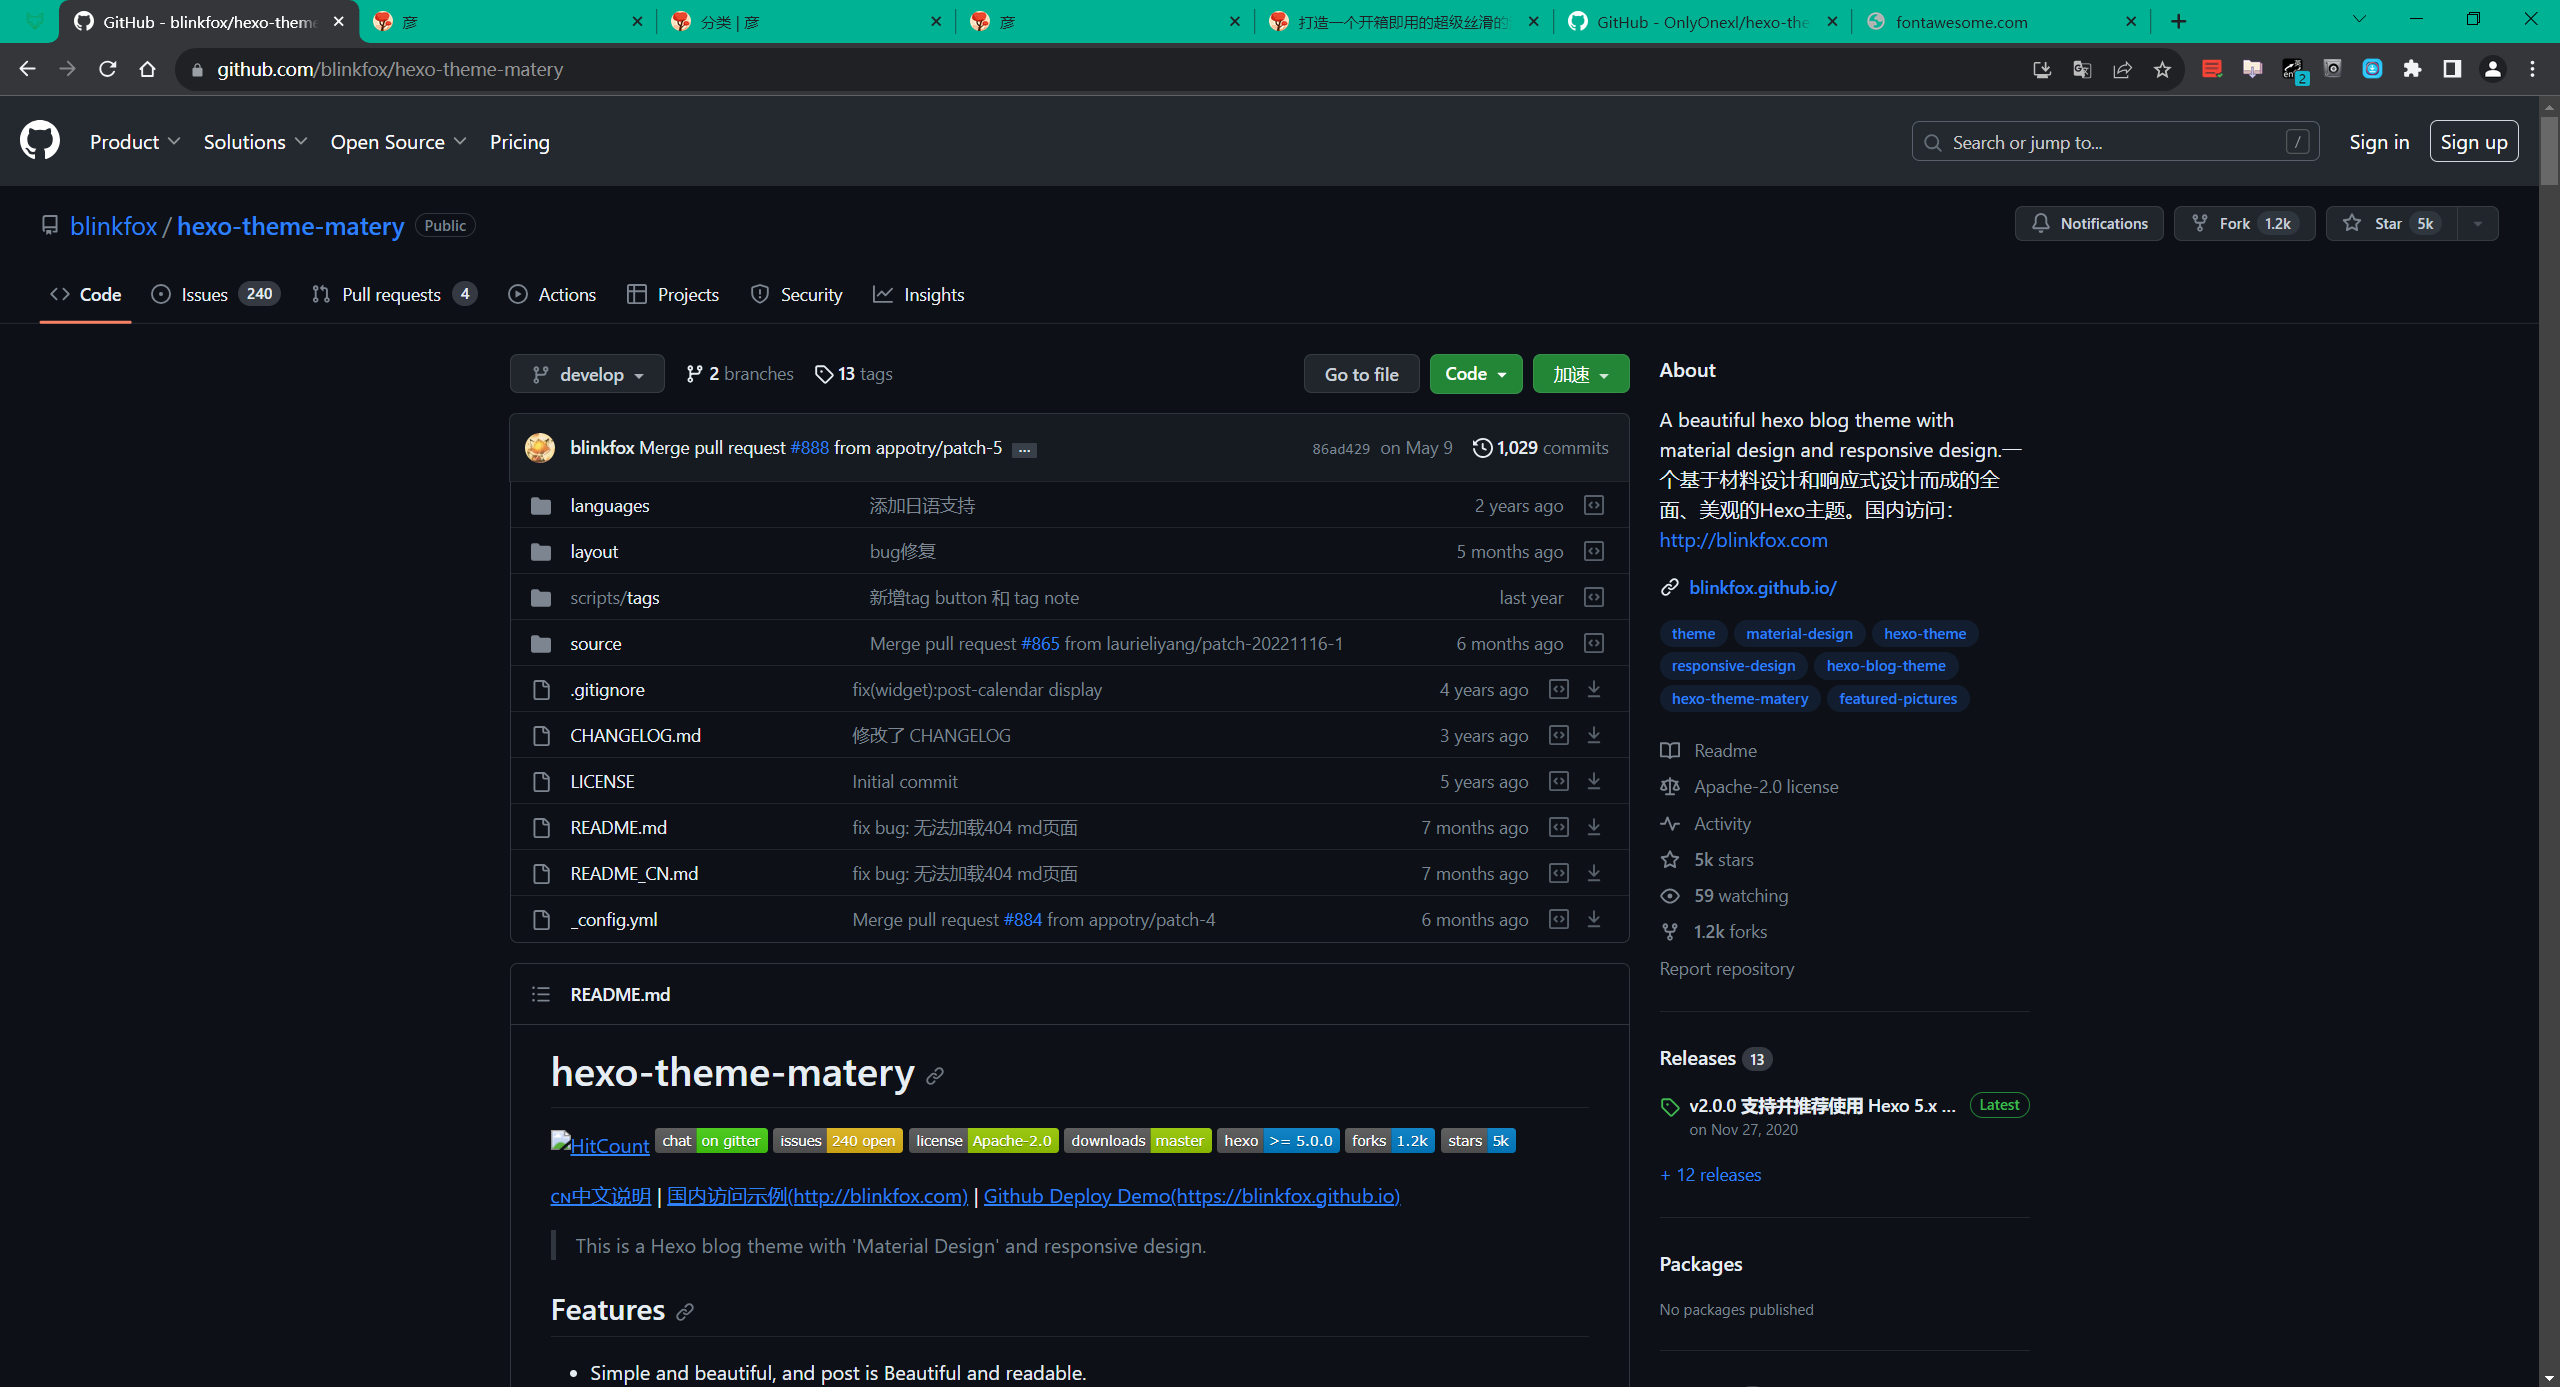Open the develop branch dropdown
Viewport: 2560px width, 1387px height.
coord(587,374)
